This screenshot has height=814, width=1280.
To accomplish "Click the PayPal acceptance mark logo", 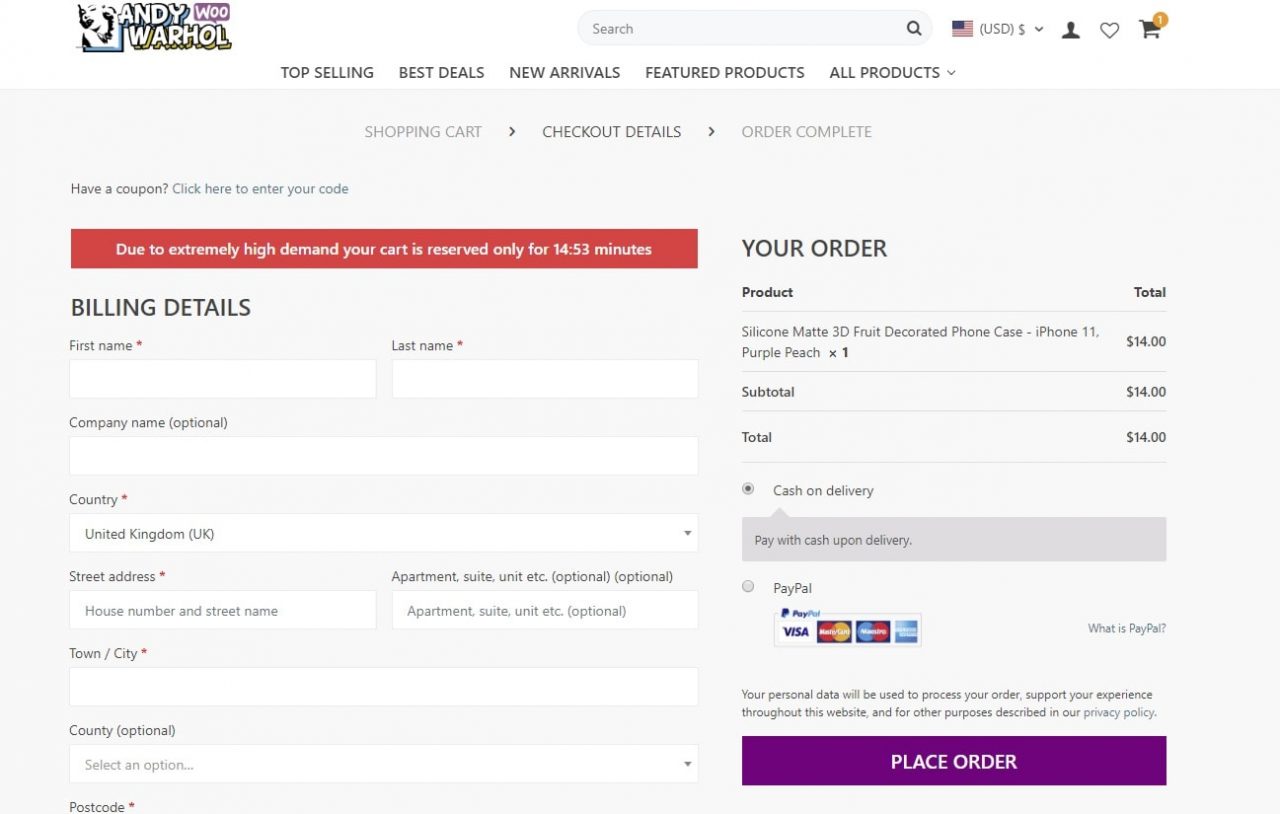I will click(801, 613).
